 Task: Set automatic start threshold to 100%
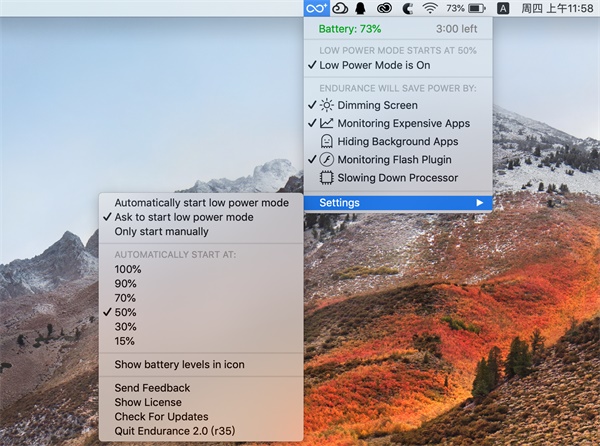(201, 269)
